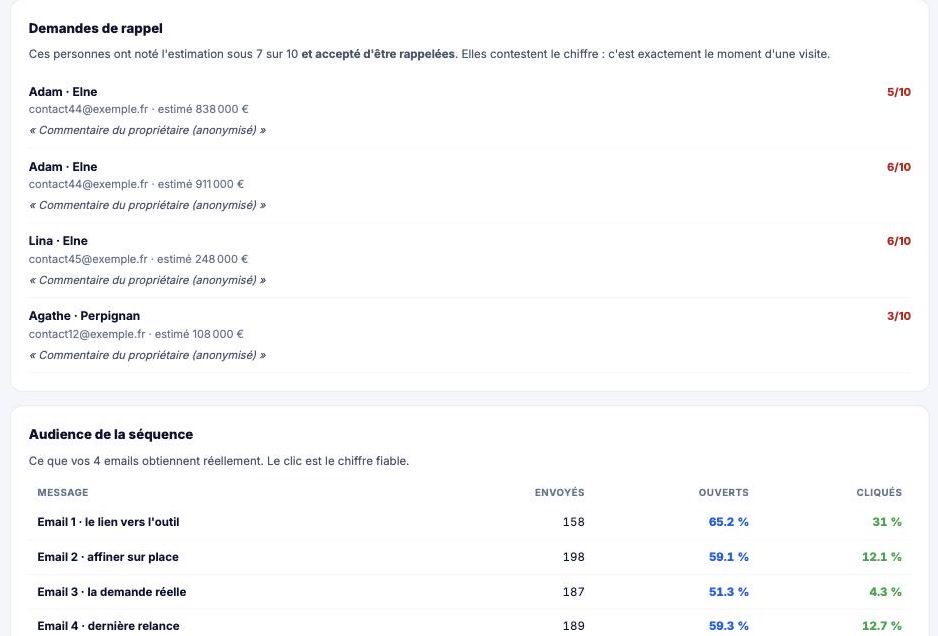Click the 12.1 % click rate
The width and height of the screenshot is (938, 636).
coord(882,557)
